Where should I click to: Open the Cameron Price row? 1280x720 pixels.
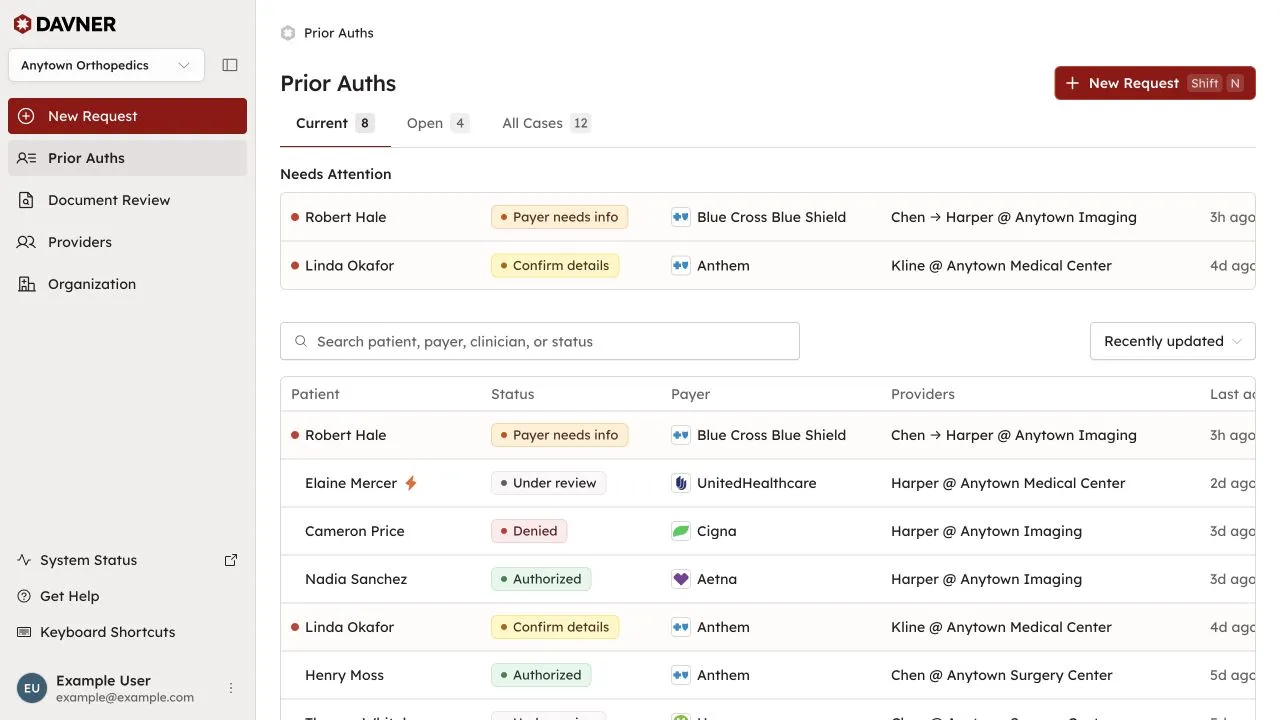click(767, 531)
